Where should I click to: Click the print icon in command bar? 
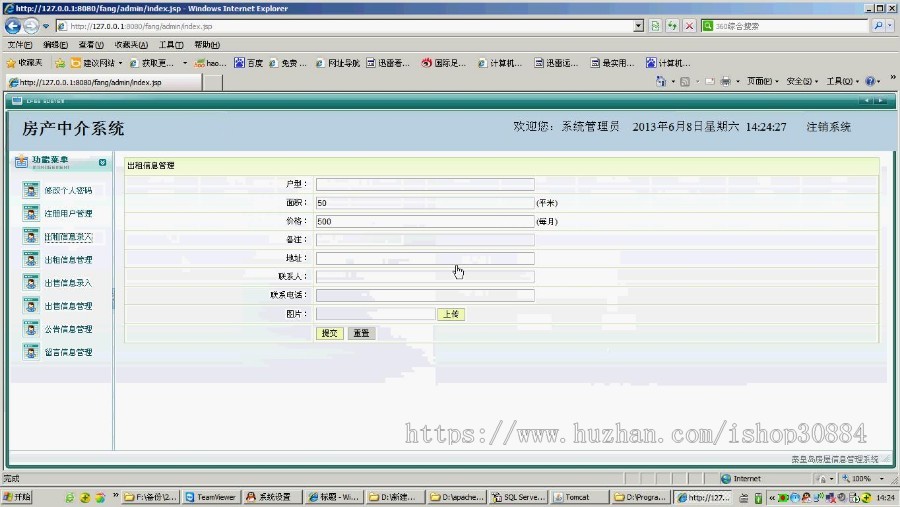coord(726,82)
